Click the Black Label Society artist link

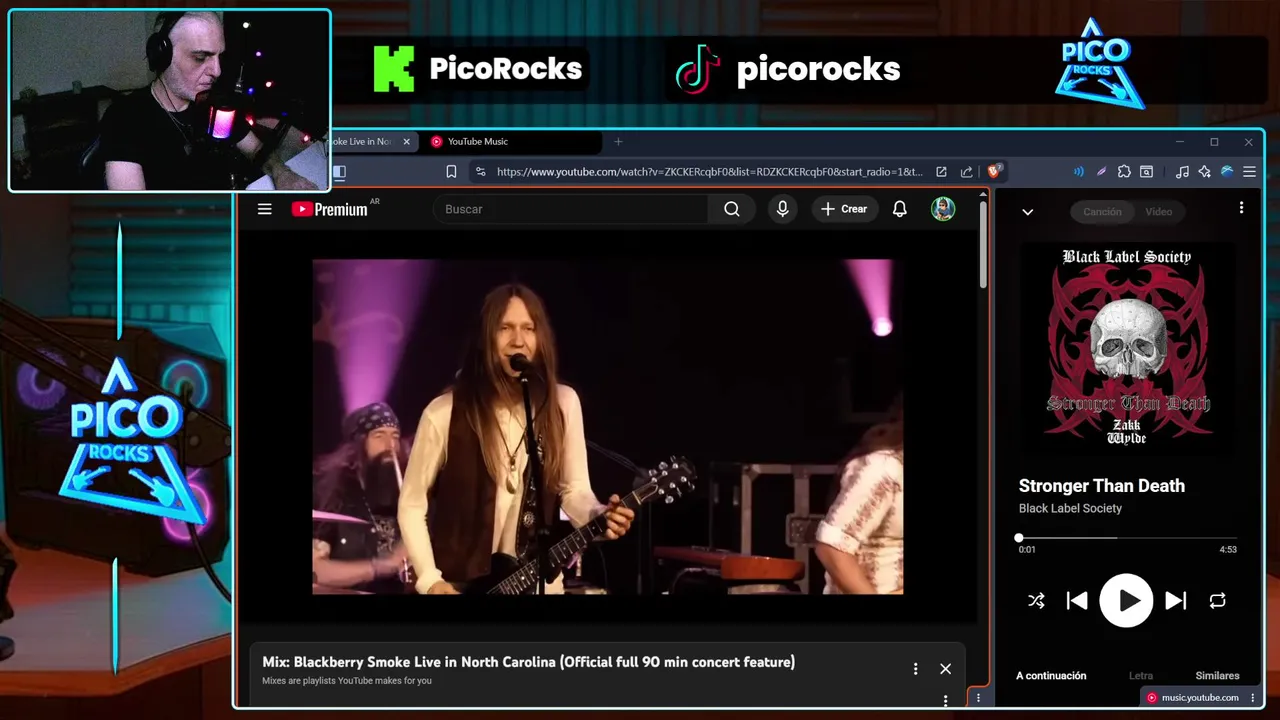[1070, 508]
